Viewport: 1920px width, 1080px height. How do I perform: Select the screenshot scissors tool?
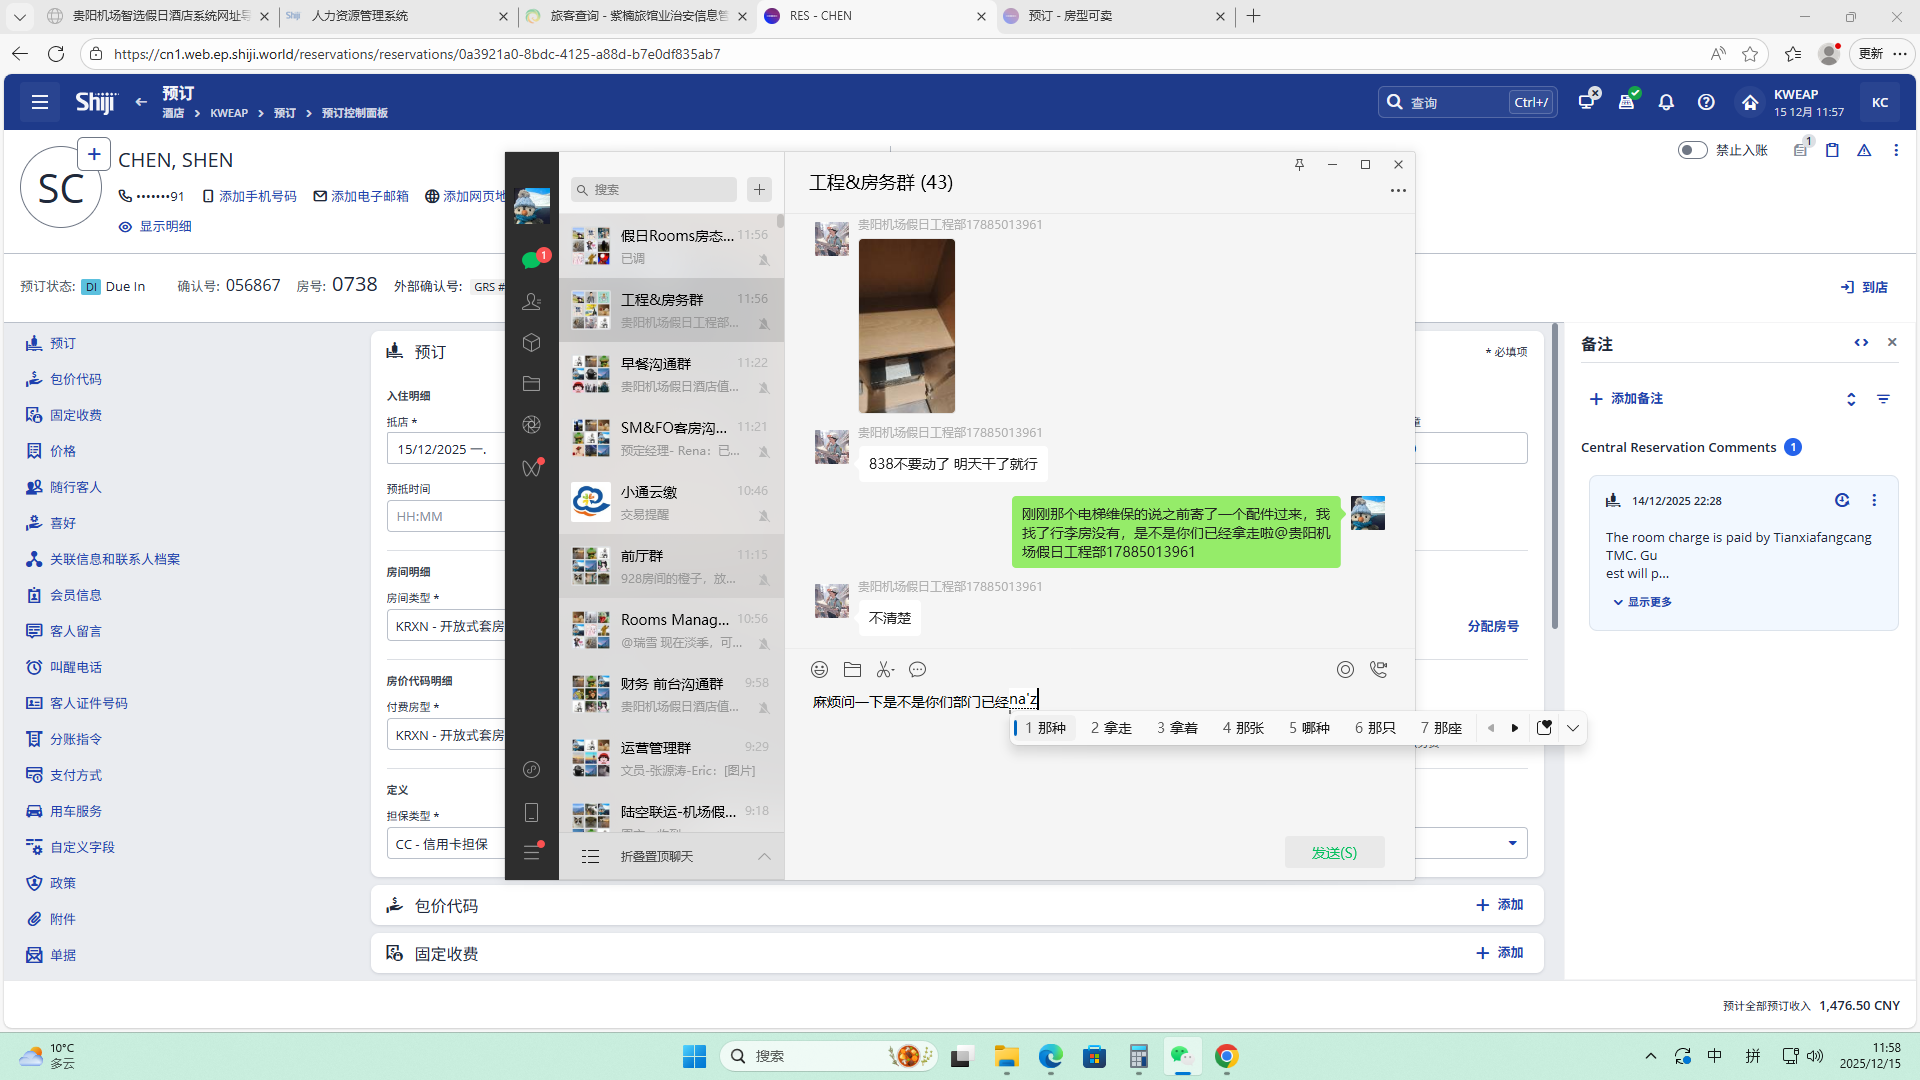tap(884, 670)
